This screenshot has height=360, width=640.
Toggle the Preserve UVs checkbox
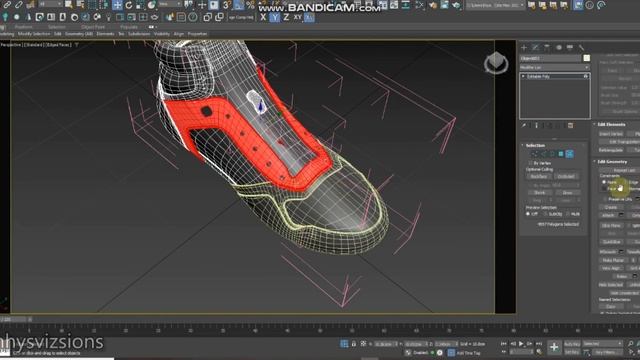(604, 199)
